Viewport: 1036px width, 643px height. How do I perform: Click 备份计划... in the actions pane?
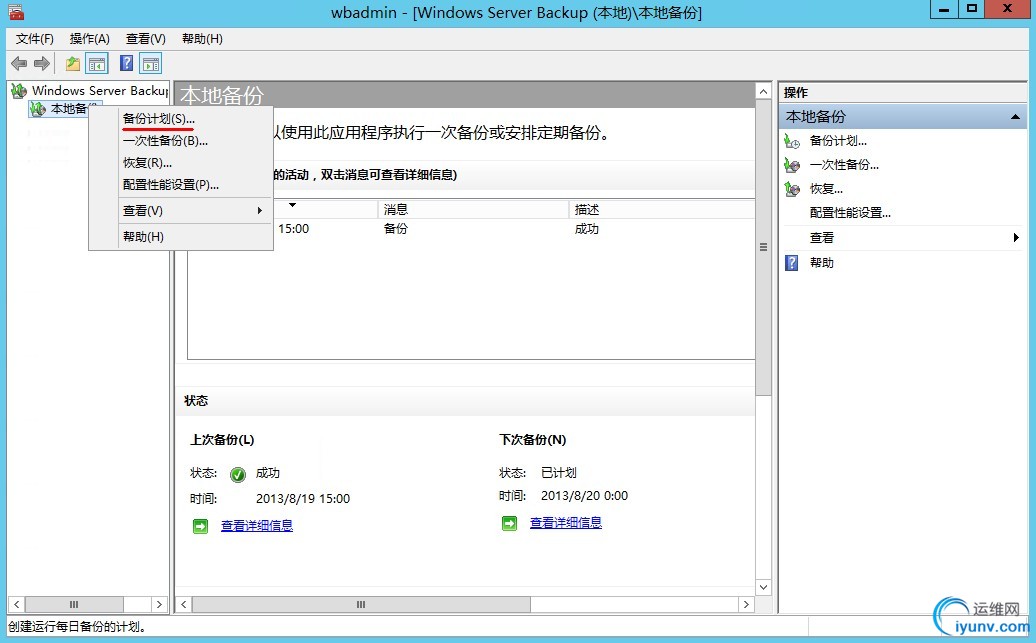click(x=838, y=141)
